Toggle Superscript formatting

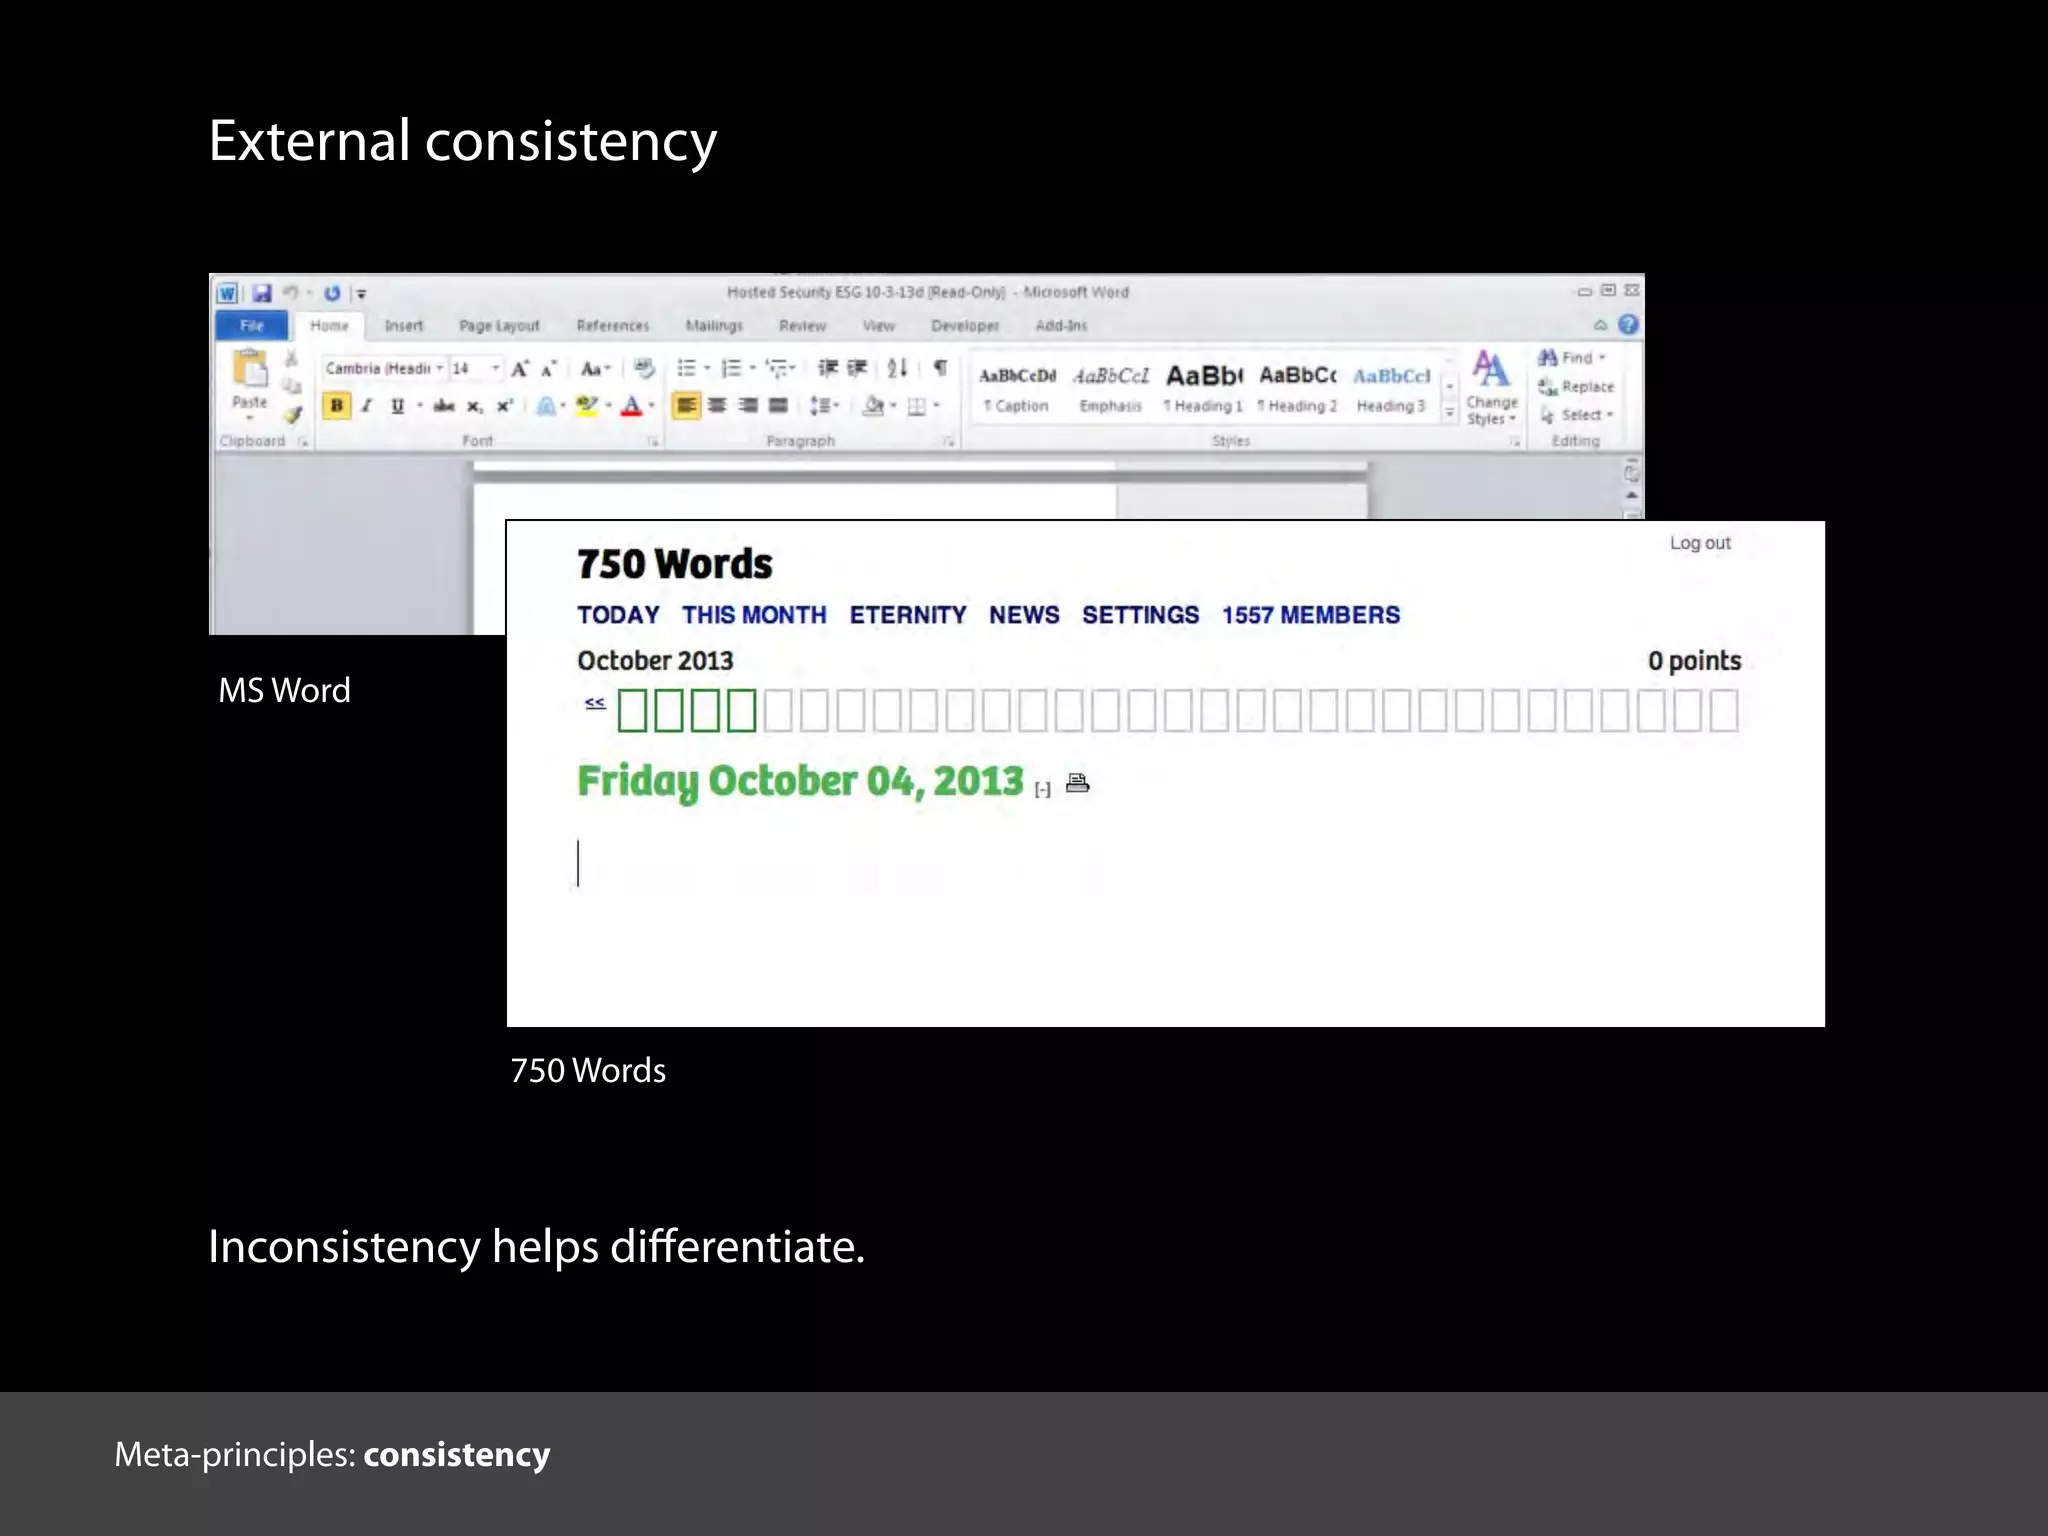505,405
